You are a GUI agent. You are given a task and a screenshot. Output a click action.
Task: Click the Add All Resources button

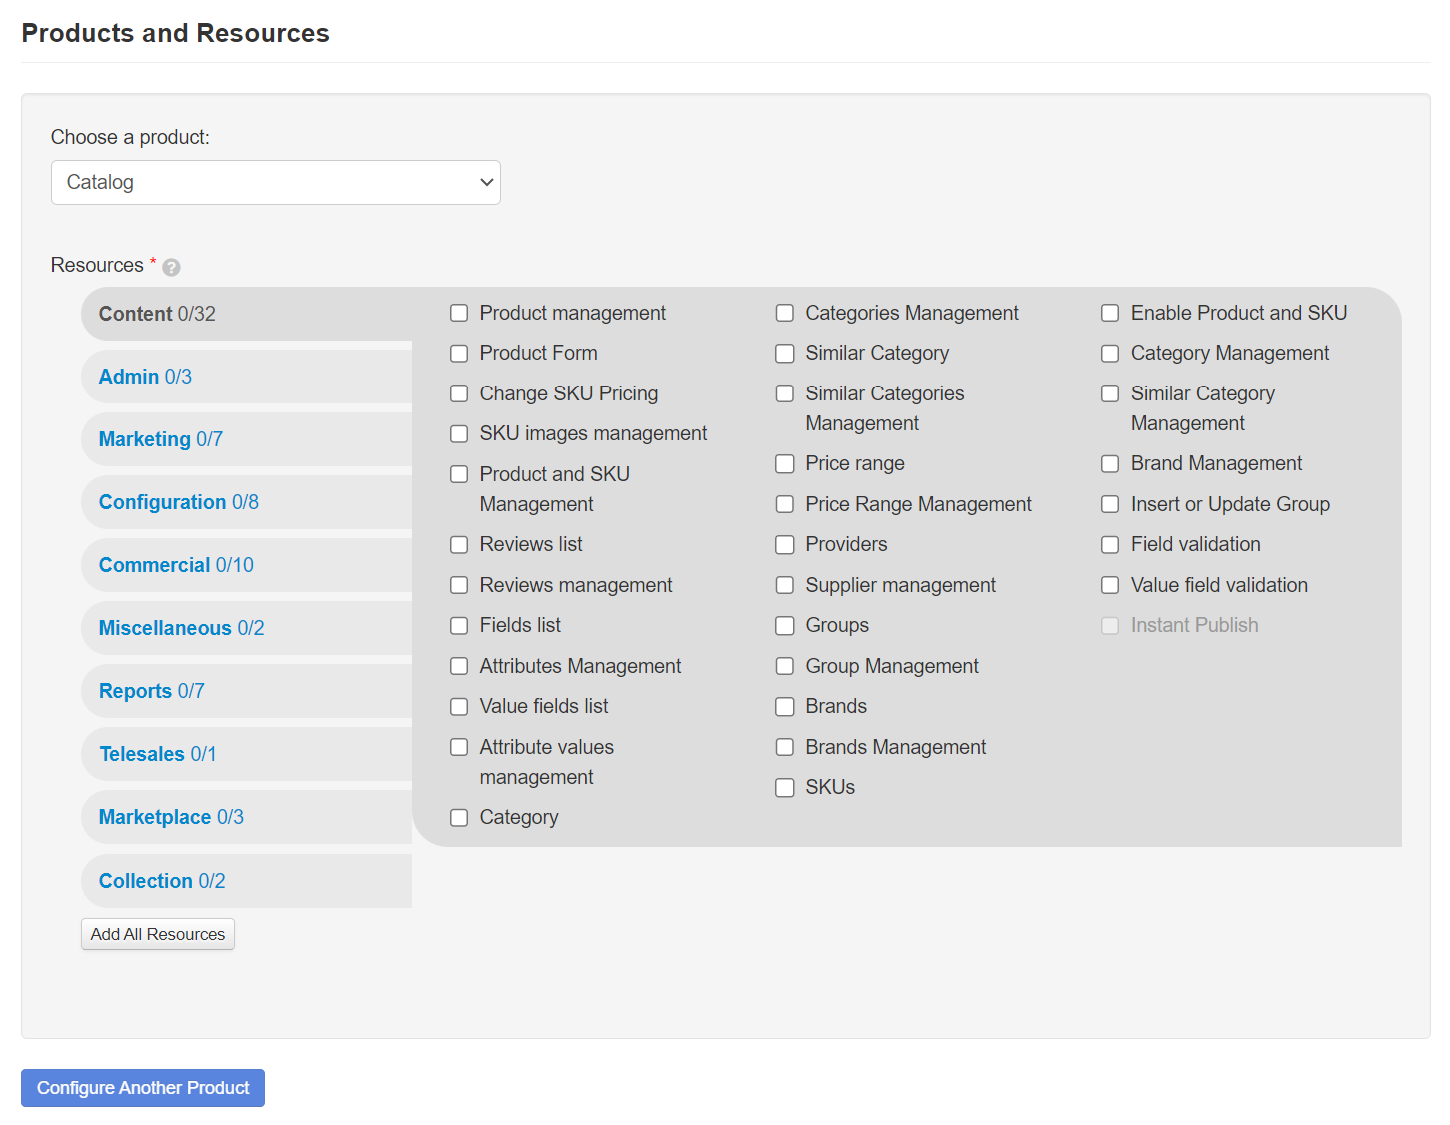tap(158, 934)
